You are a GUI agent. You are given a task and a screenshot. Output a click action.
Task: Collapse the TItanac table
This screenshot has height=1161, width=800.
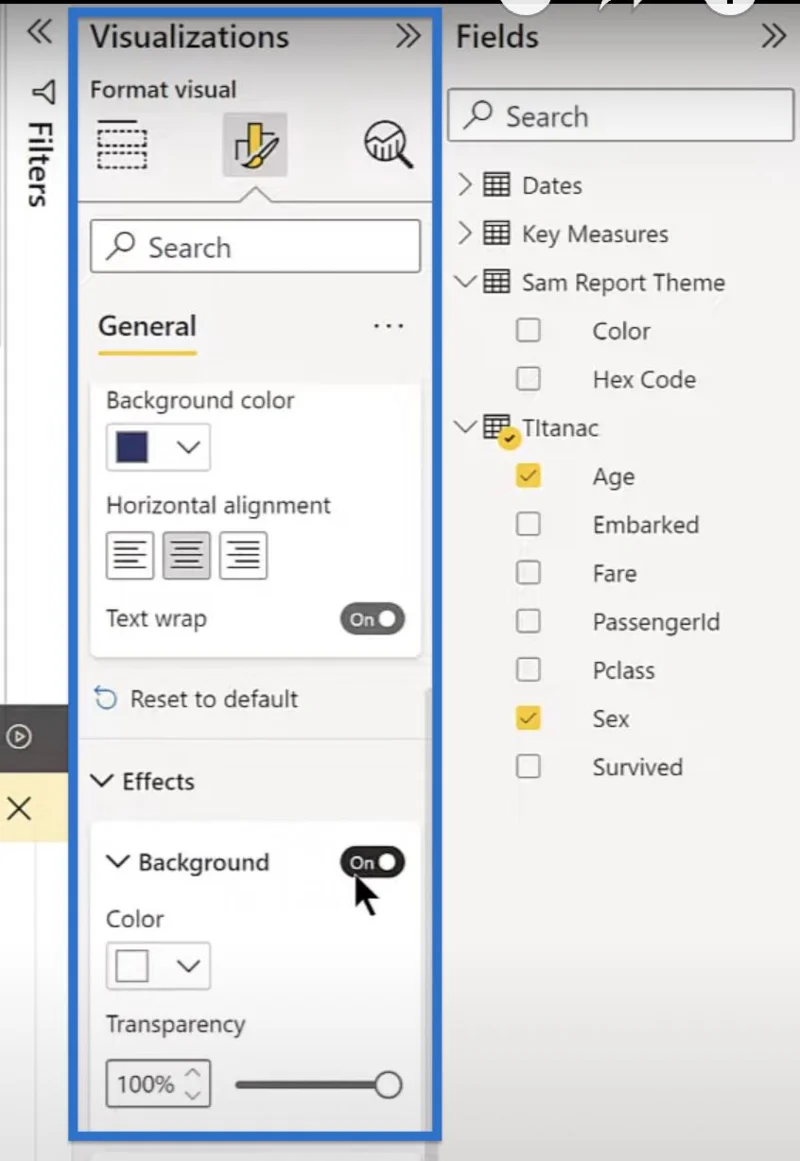point(465,426)
